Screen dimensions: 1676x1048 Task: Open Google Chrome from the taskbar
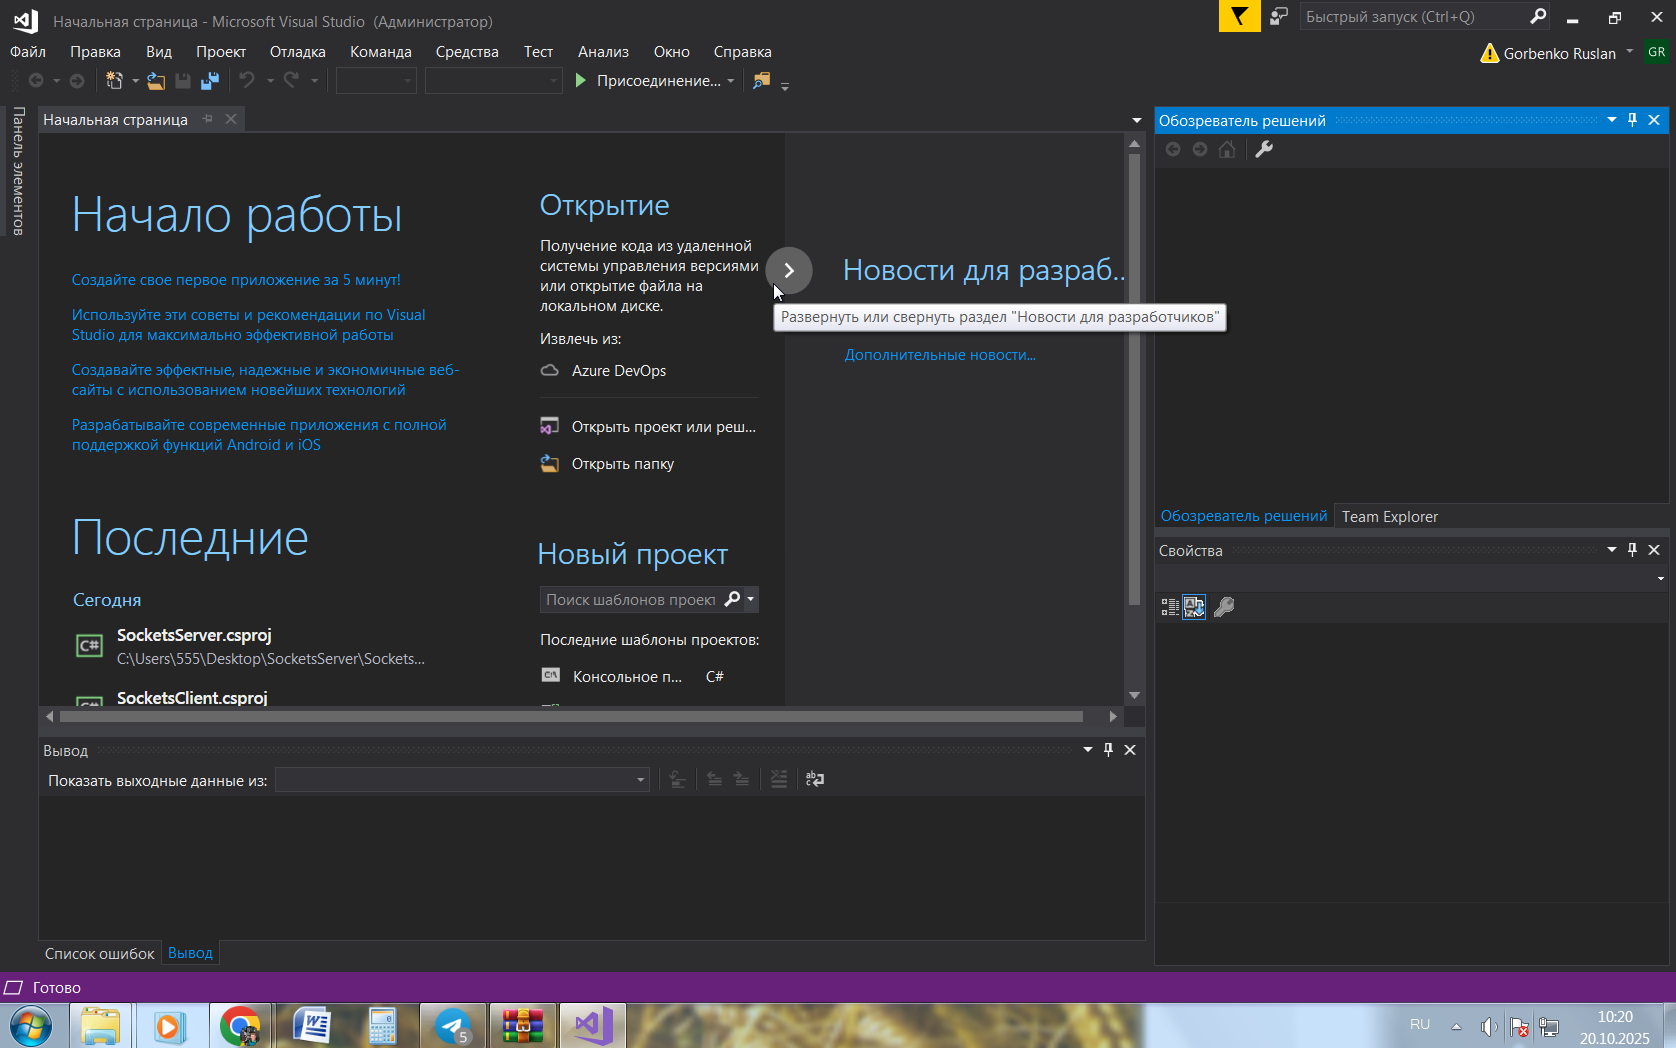coord(240,1026)
